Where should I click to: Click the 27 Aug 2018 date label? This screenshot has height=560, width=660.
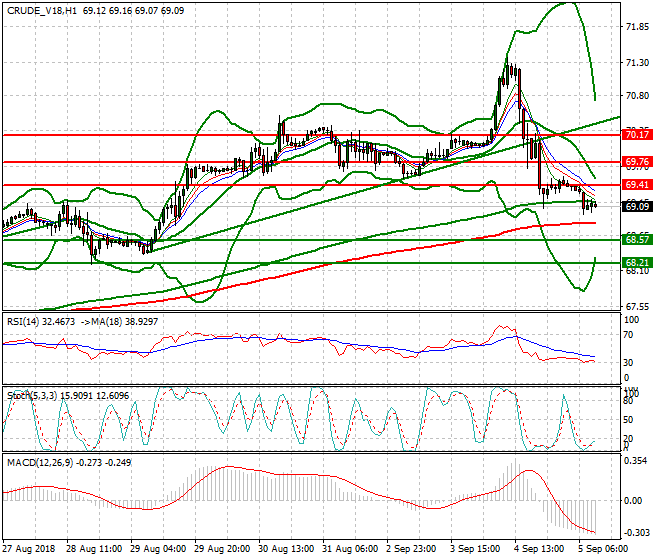pos(29,549)
